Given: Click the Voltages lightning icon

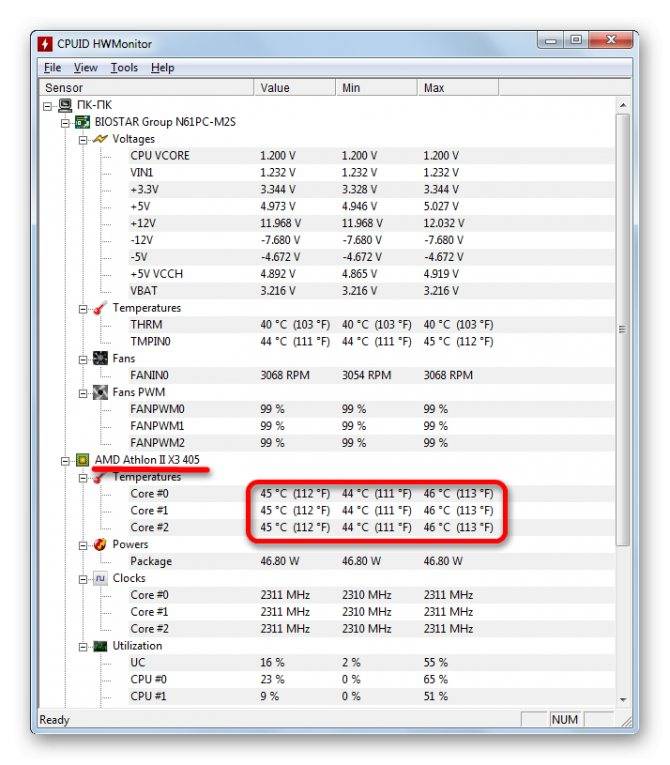Looking at the screenshot, I should (x=100, y=139).
